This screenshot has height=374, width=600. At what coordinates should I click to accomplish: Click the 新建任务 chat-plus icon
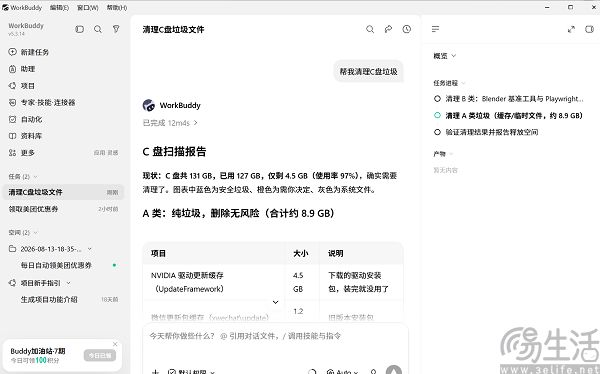coord(13,52)
